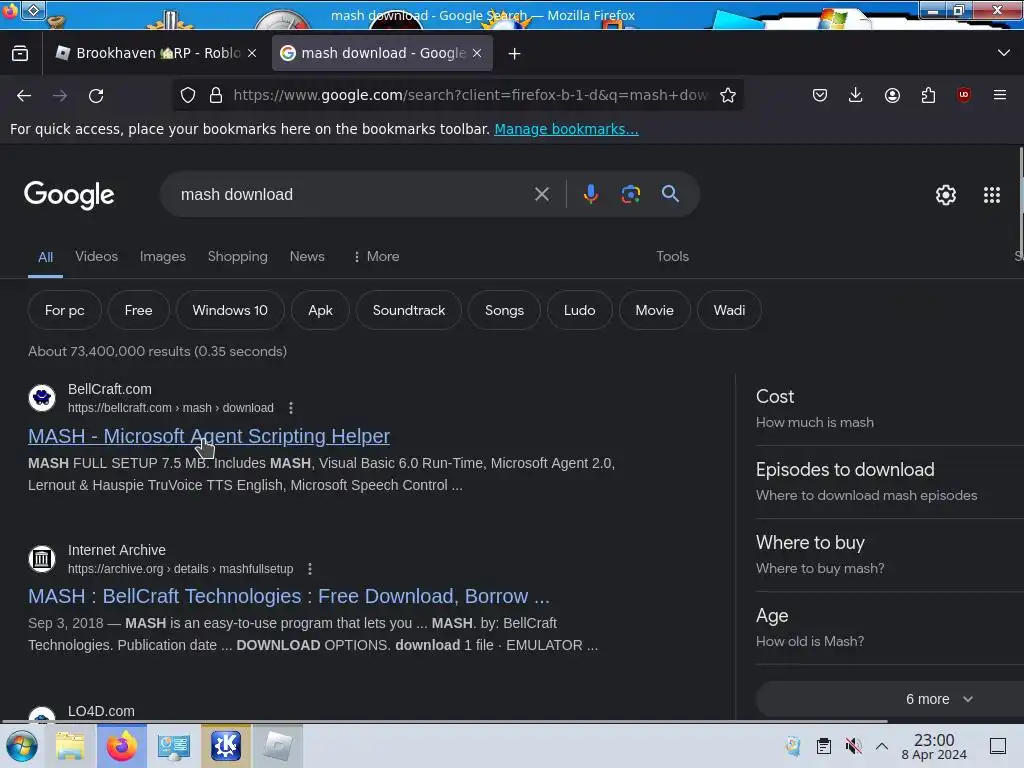
Task: Select the All results tab
Action: [45, 257]
